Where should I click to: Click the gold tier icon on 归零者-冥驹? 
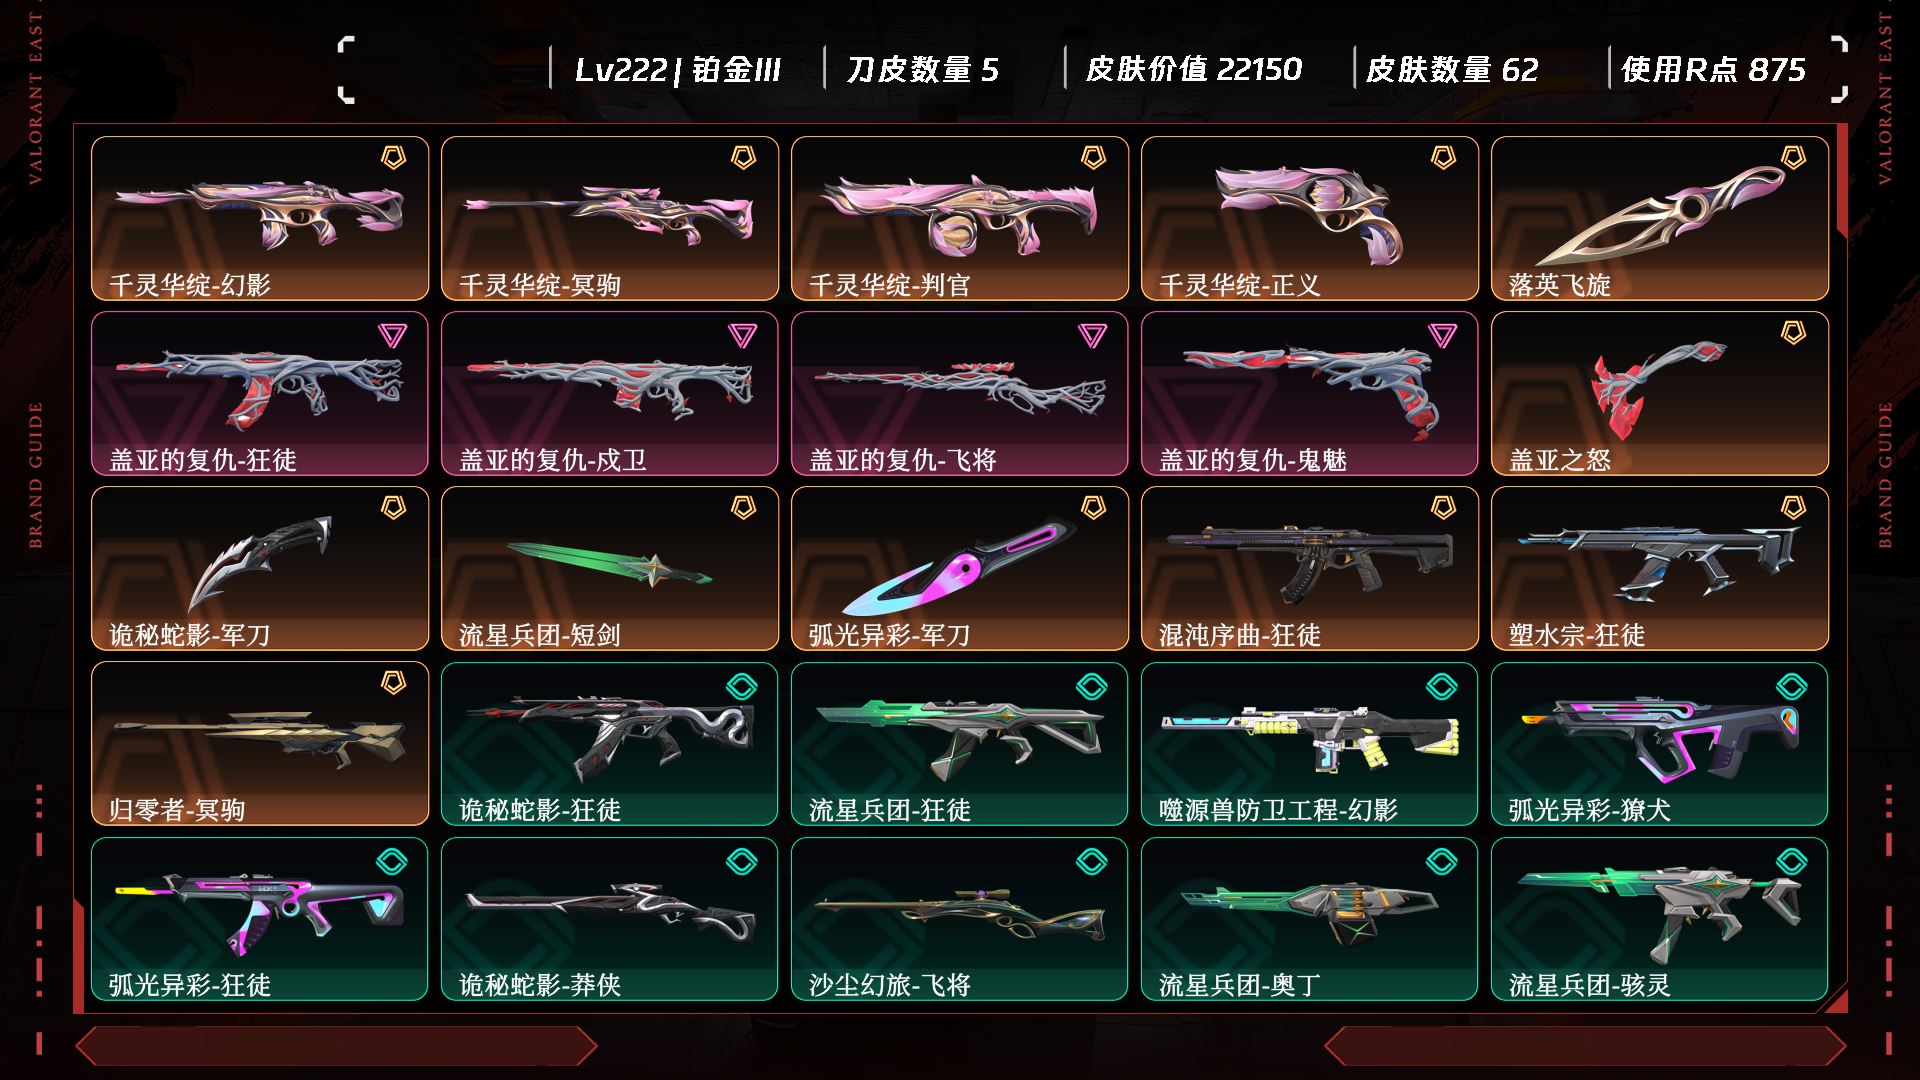click(x=393, y=683)
